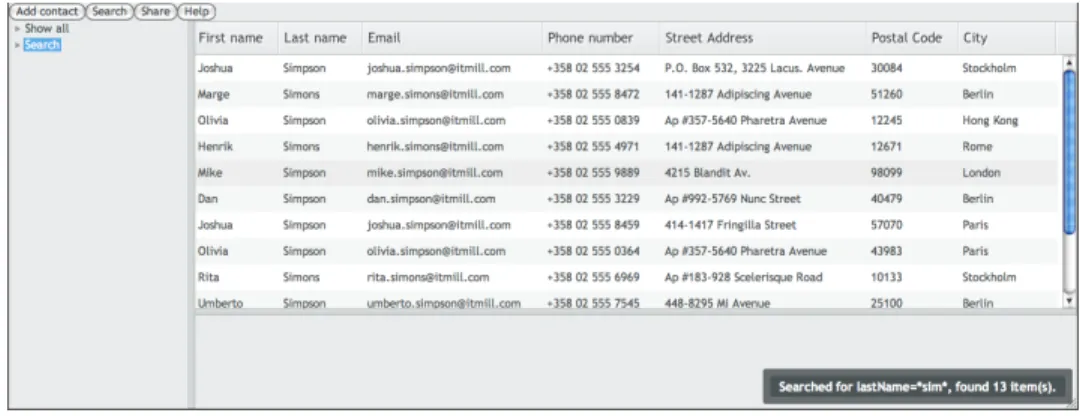Open the Help button
The height and width of the screenshot is (416, 1080).
pyautogui.click(x=197, y=12)
